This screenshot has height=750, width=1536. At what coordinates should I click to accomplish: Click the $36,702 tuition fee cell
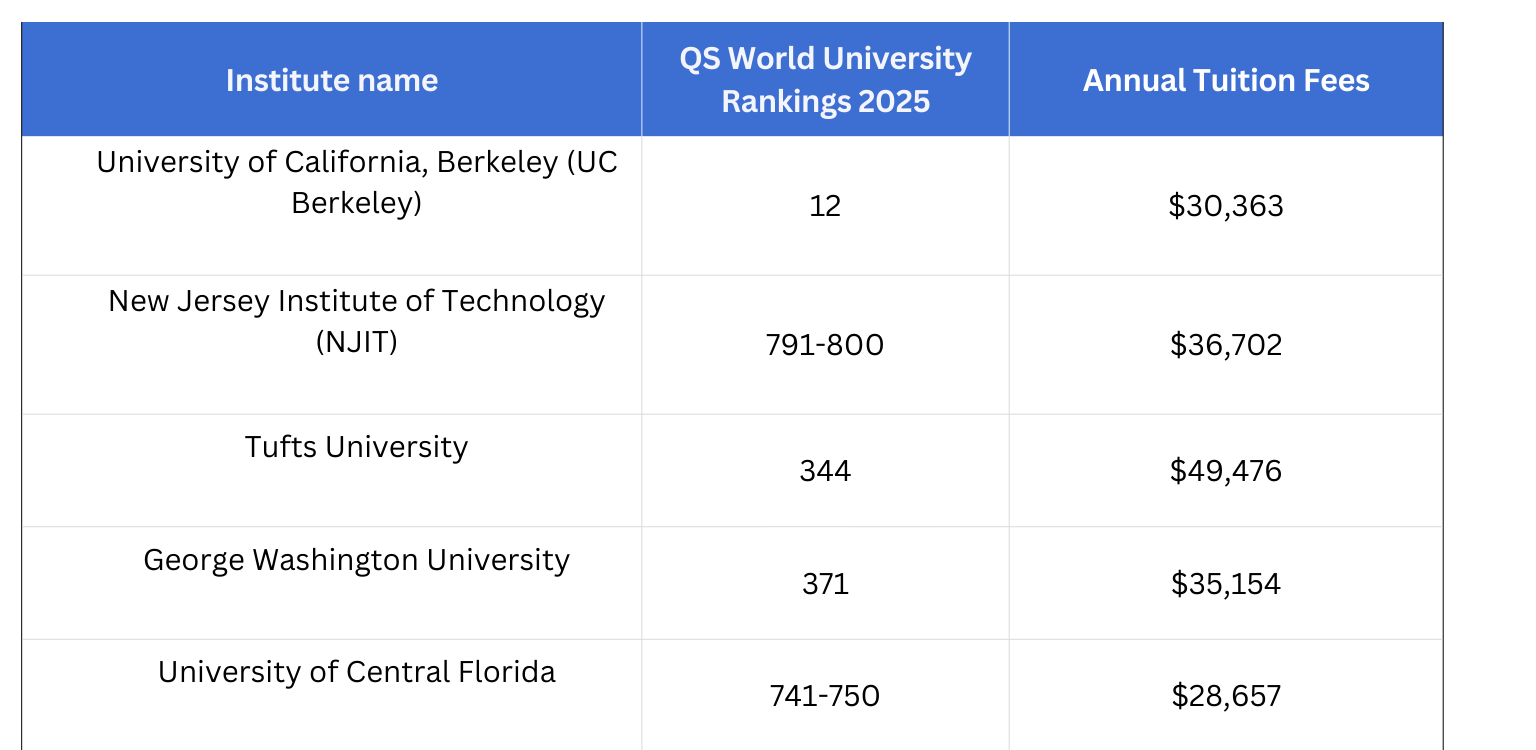1226,345
